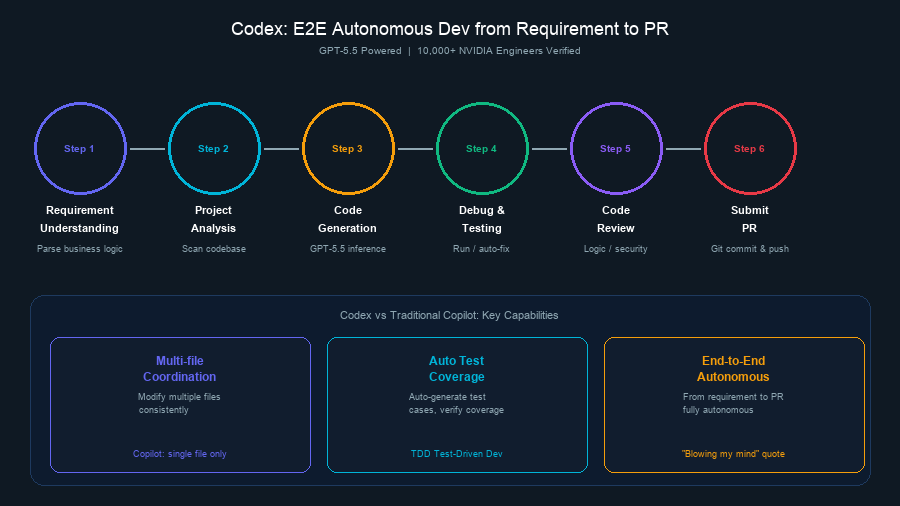Screen dimensions: 900x506
Task: Click the 'End-to-End Autonomous' card title
Action: click(733, 369)
